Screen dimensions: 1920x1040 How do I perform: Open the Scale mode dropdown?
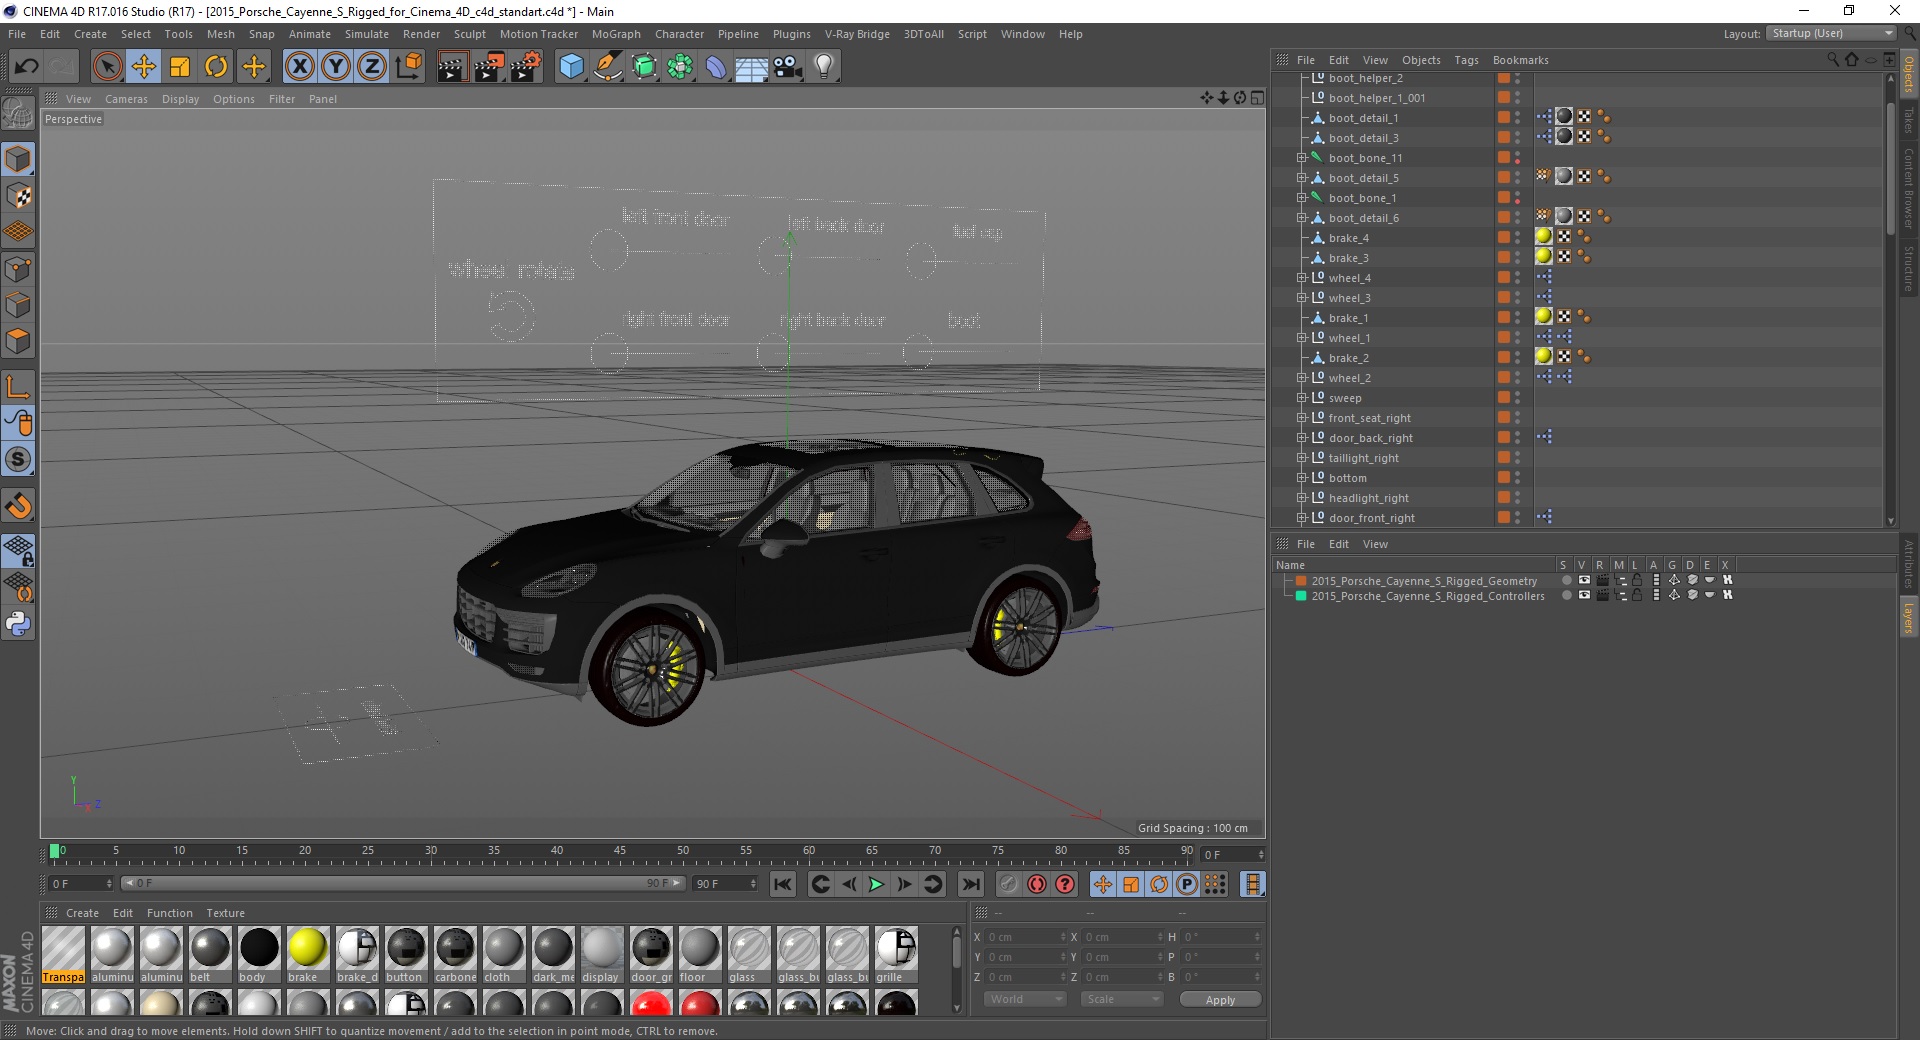click(x=1122, y=999)
